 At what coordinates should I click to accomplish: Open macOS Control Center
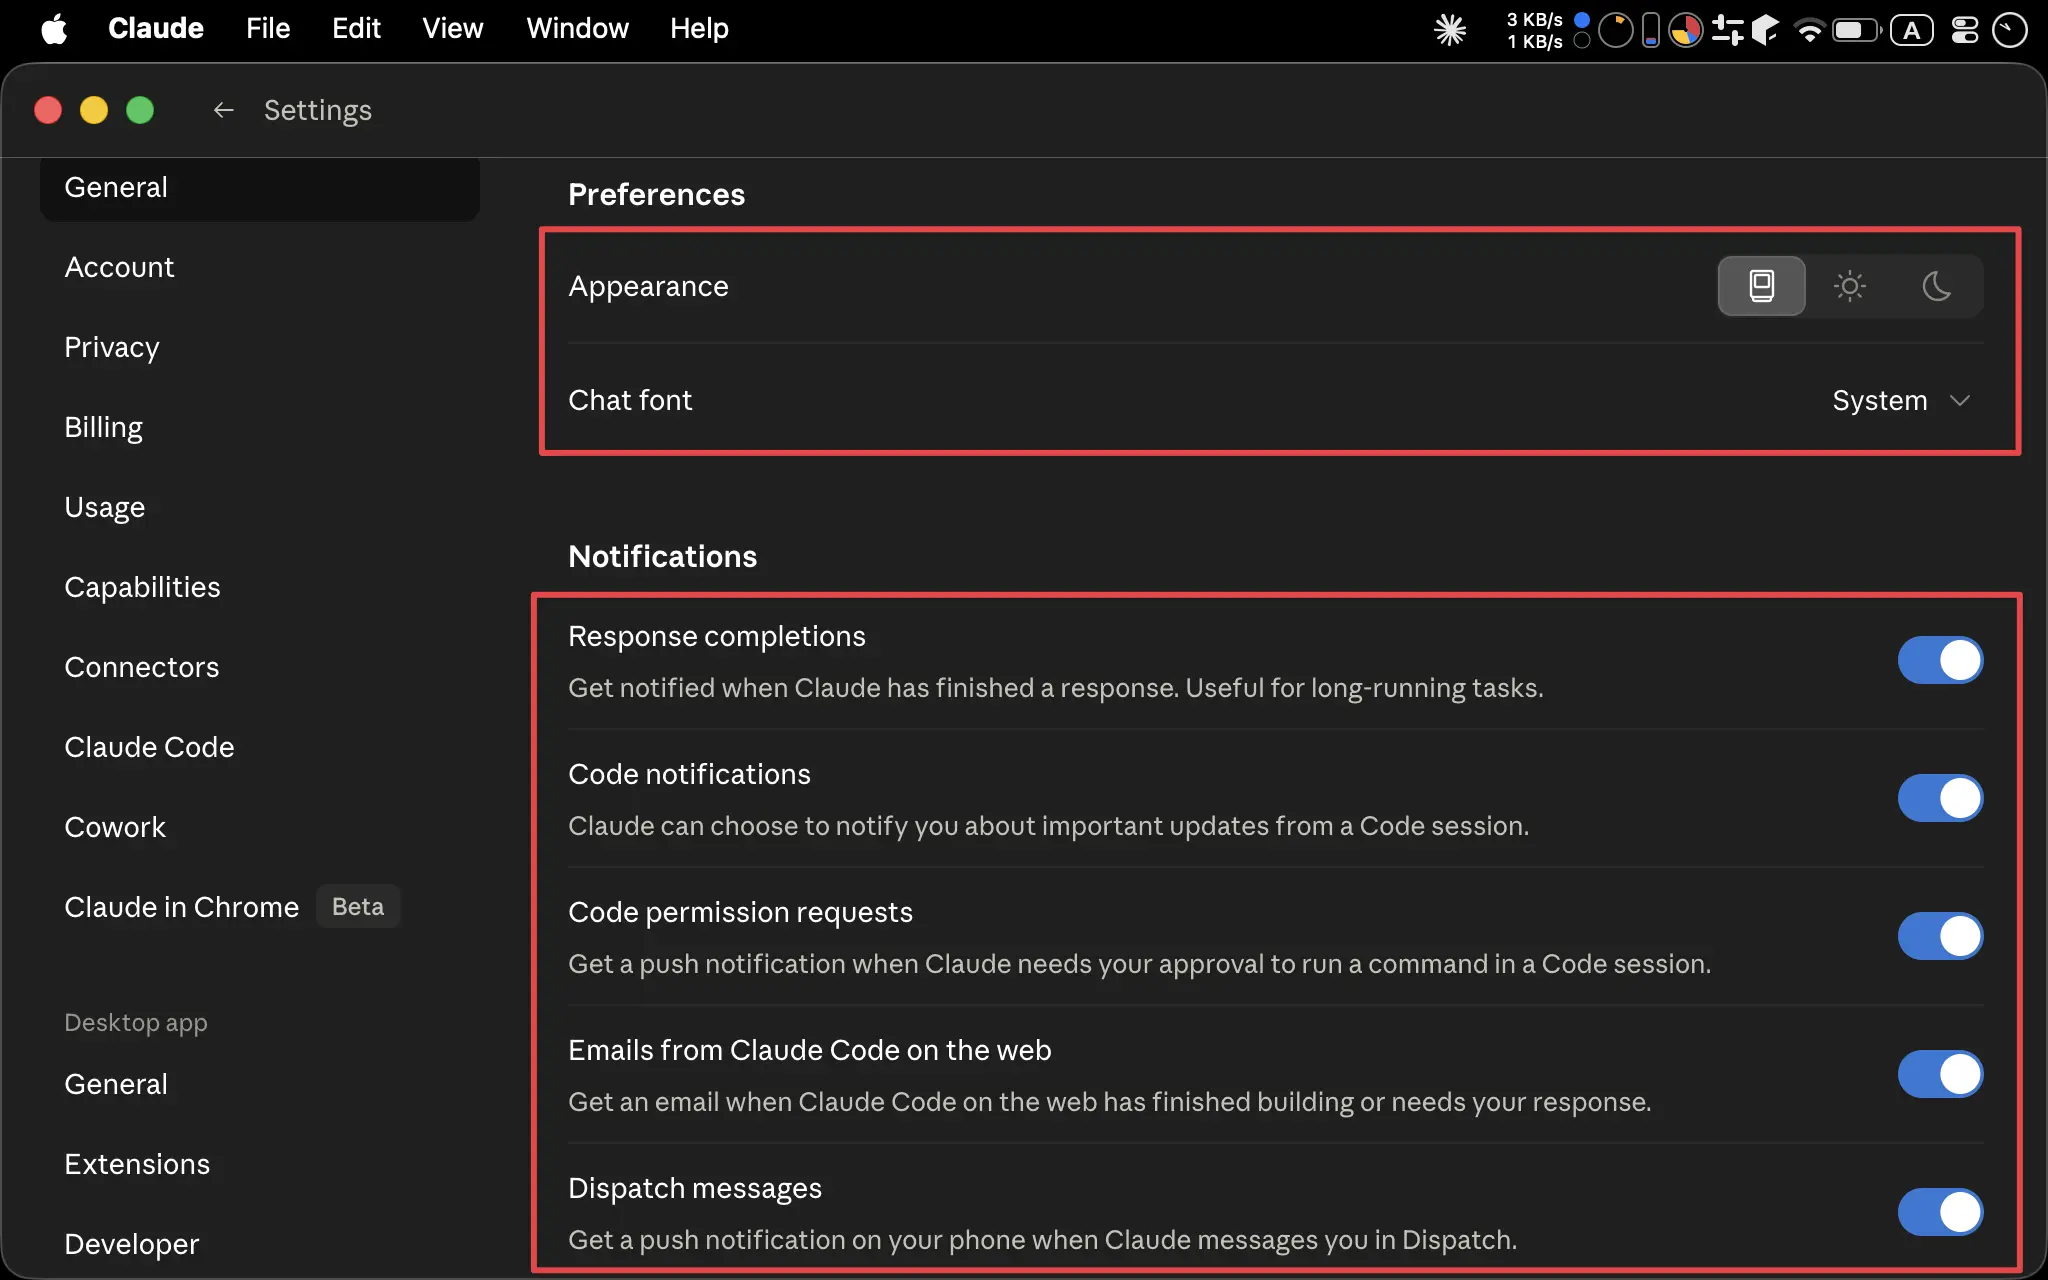coord(1965,30)
